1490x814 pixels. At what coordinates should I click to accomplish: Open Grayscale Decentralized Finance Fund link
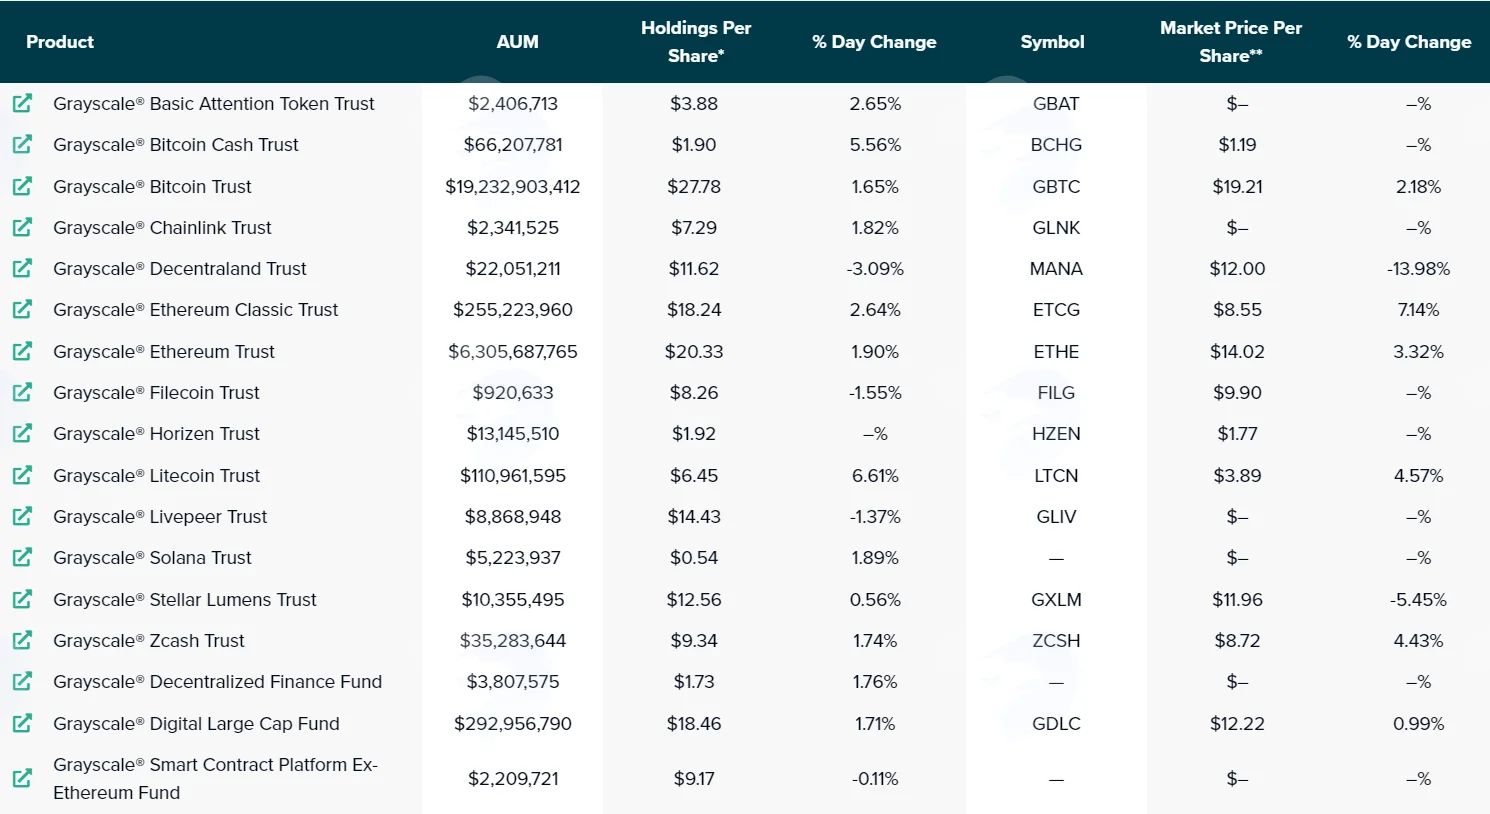click(218, 681)
